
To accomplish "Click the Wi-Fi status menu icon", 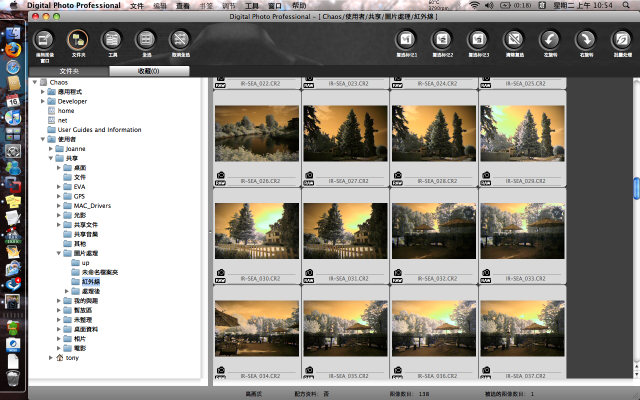I will pyautogui.click(x=474, y=5).
